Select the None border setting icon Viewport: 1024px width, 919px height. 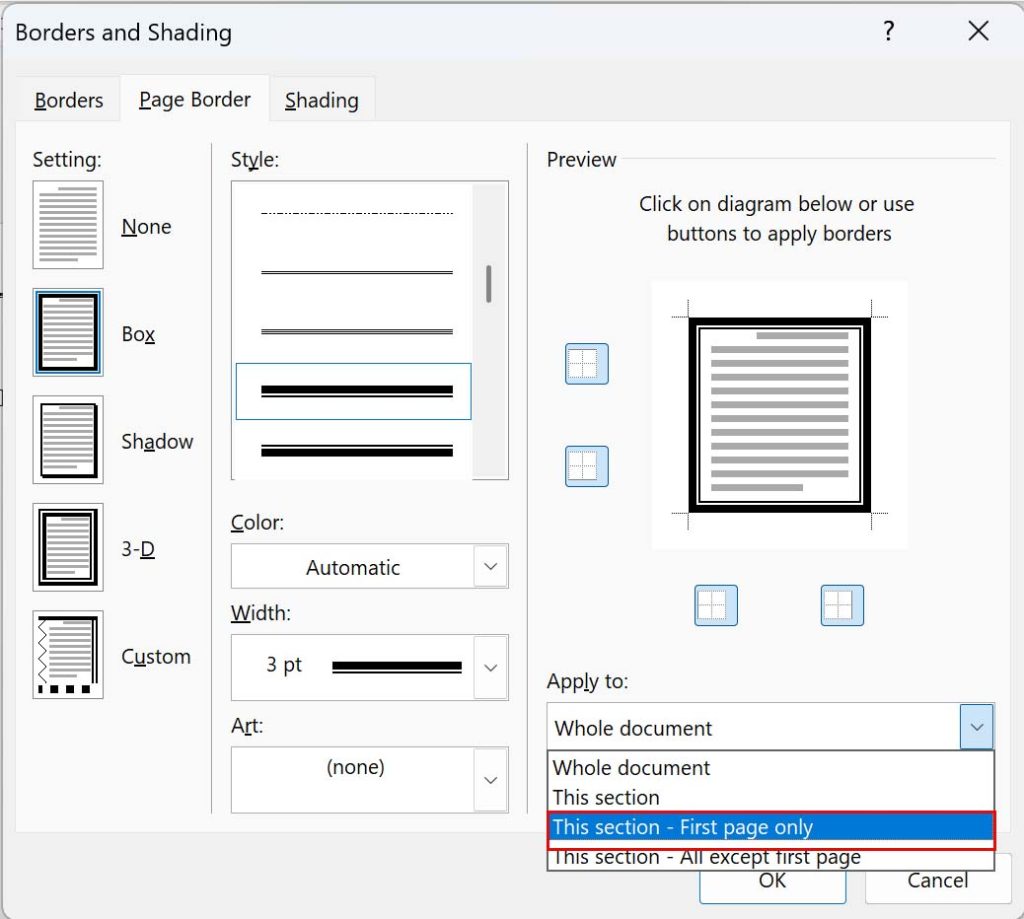(68, 225)
